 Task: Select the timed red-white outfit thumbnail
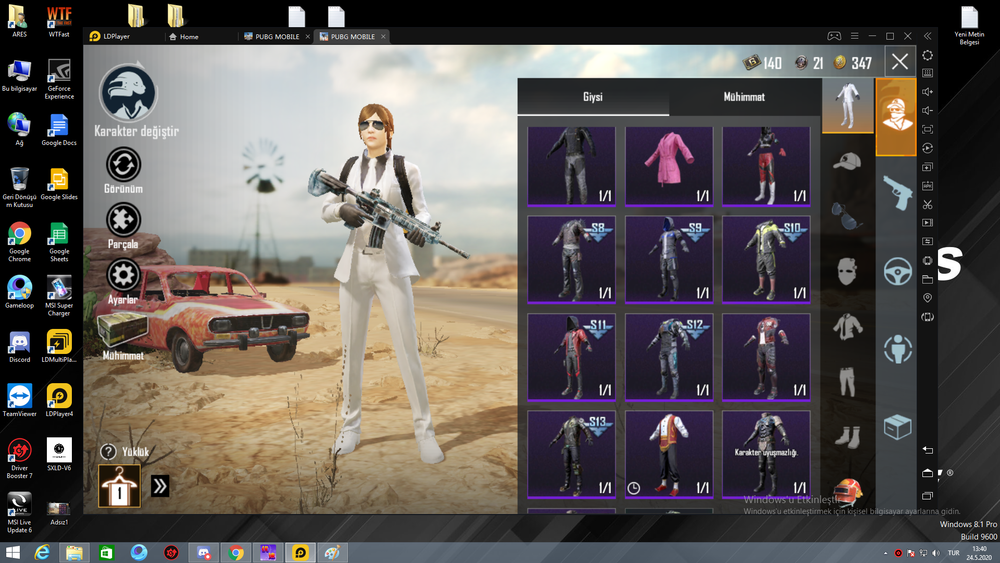coord(669,455)
